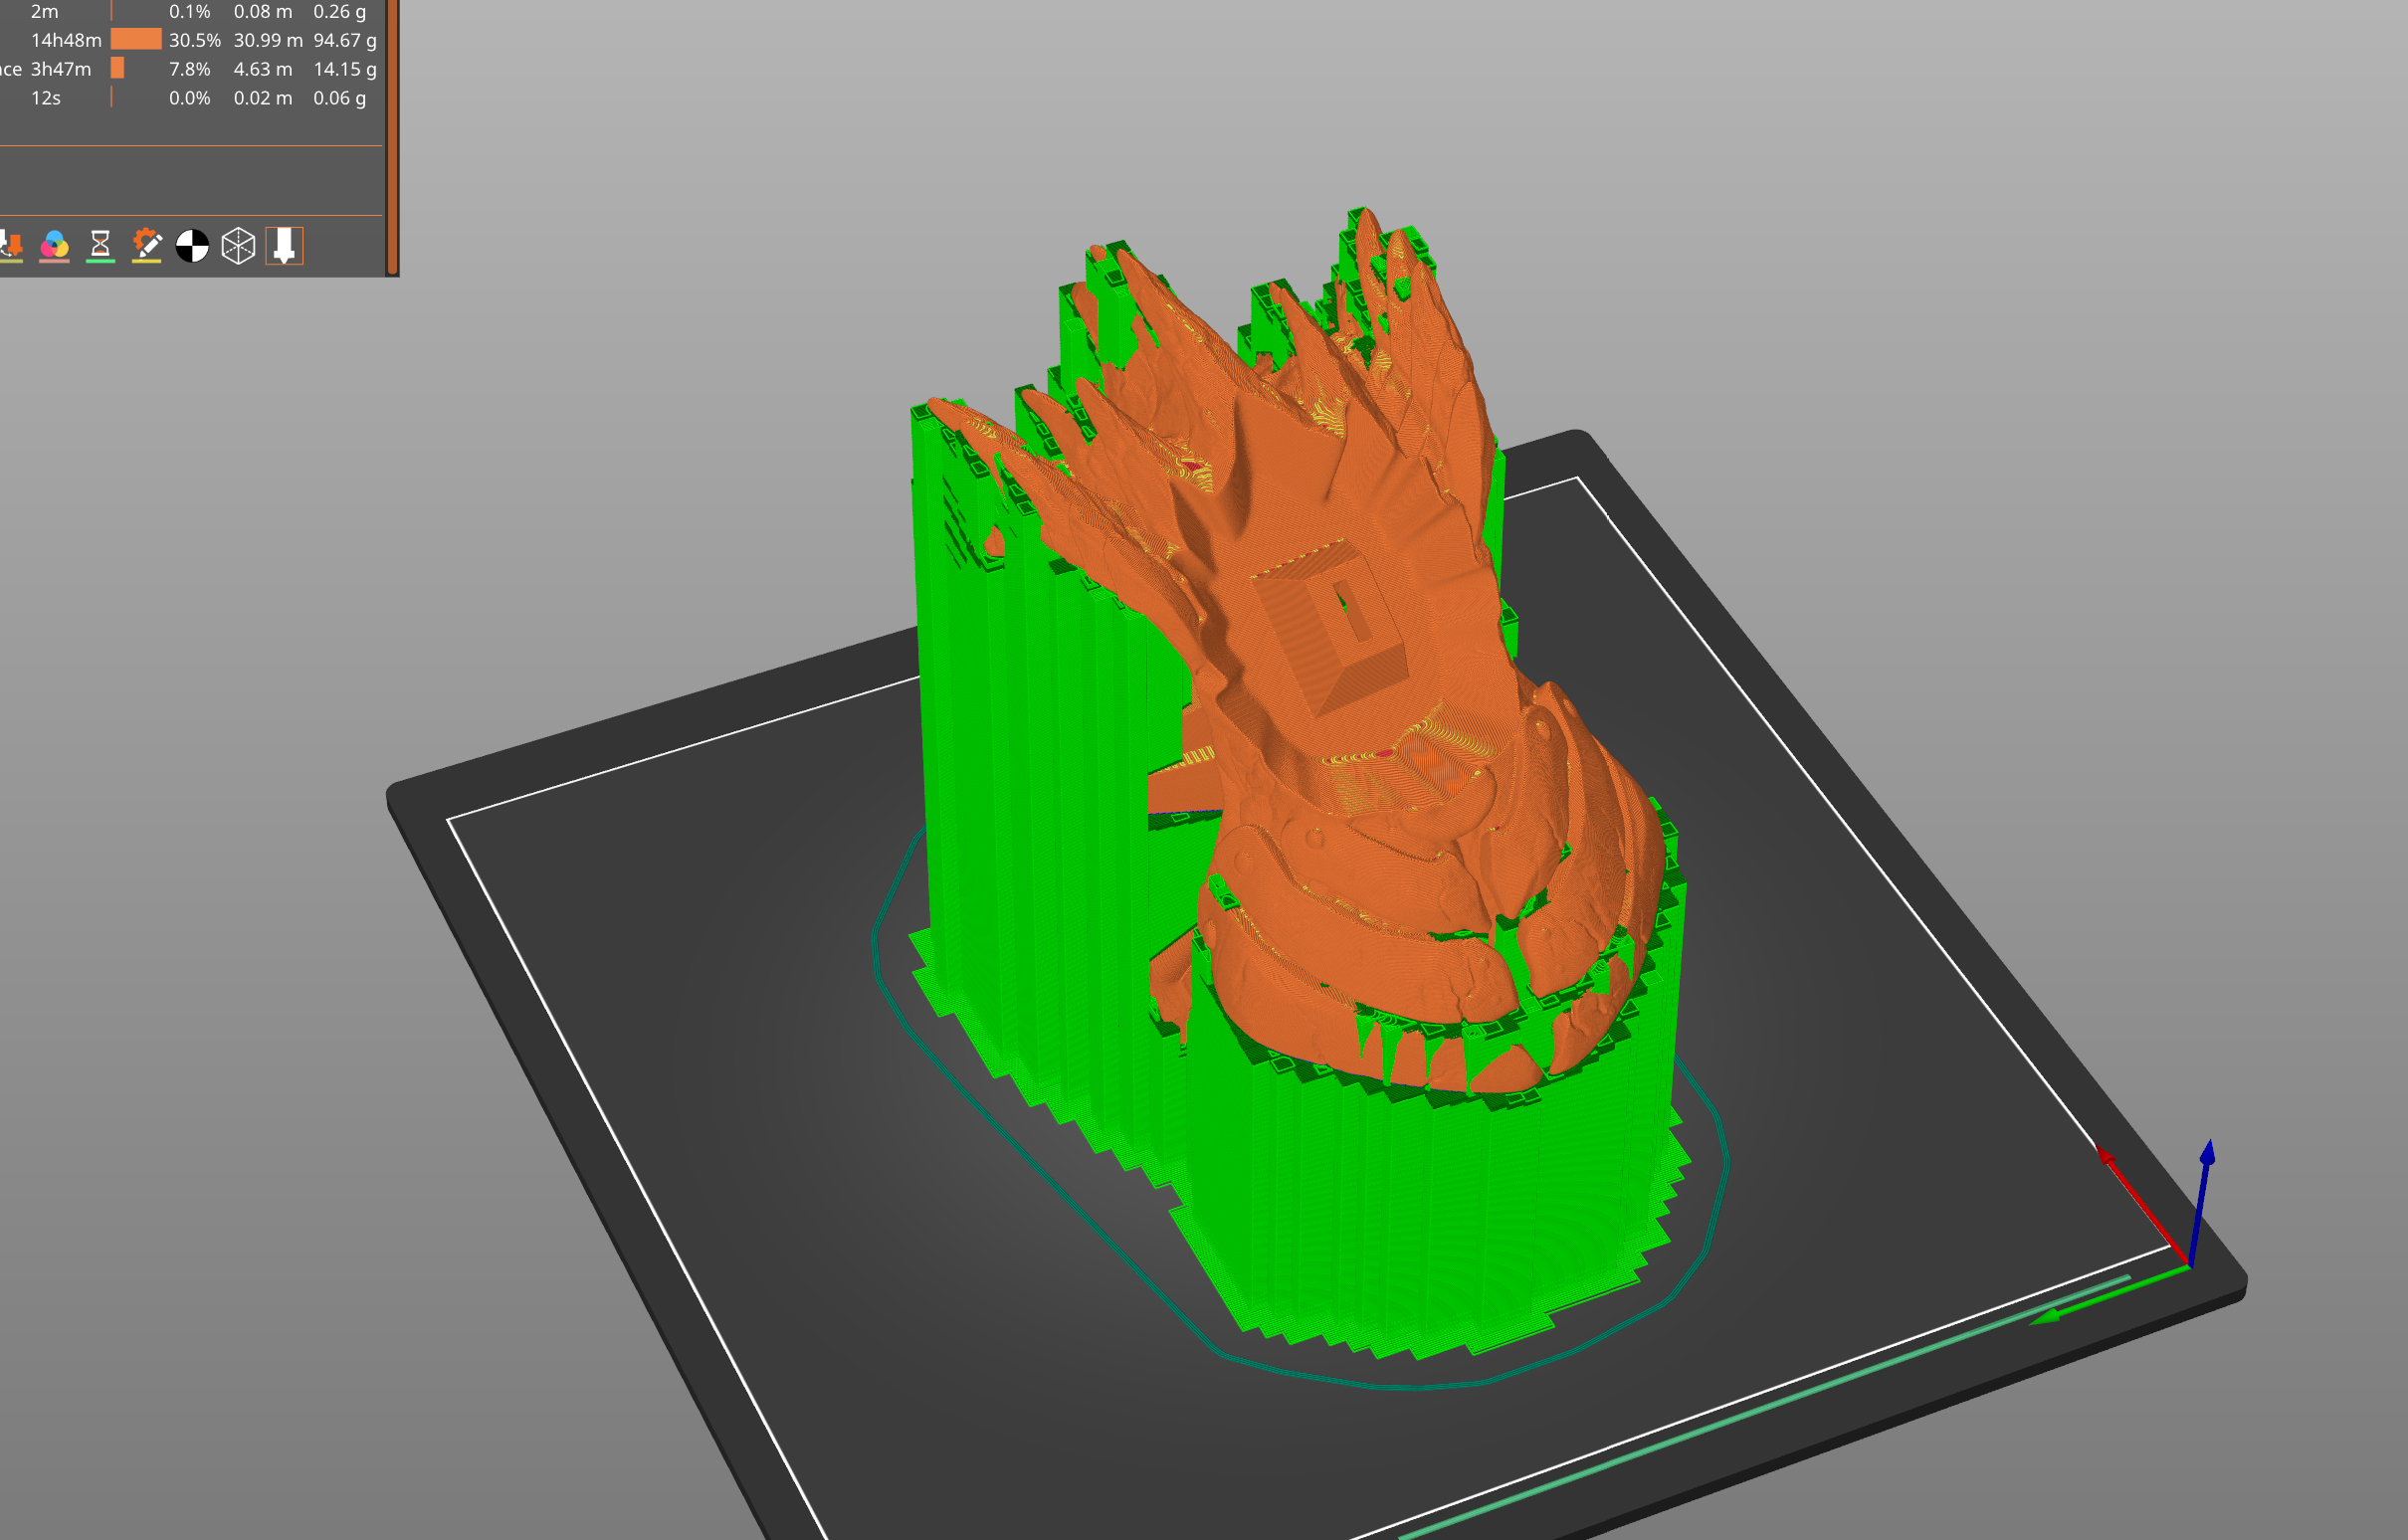2408x1540 pixels.
Task: Select the 3h47m legend row
Action: tap(190, 69)
